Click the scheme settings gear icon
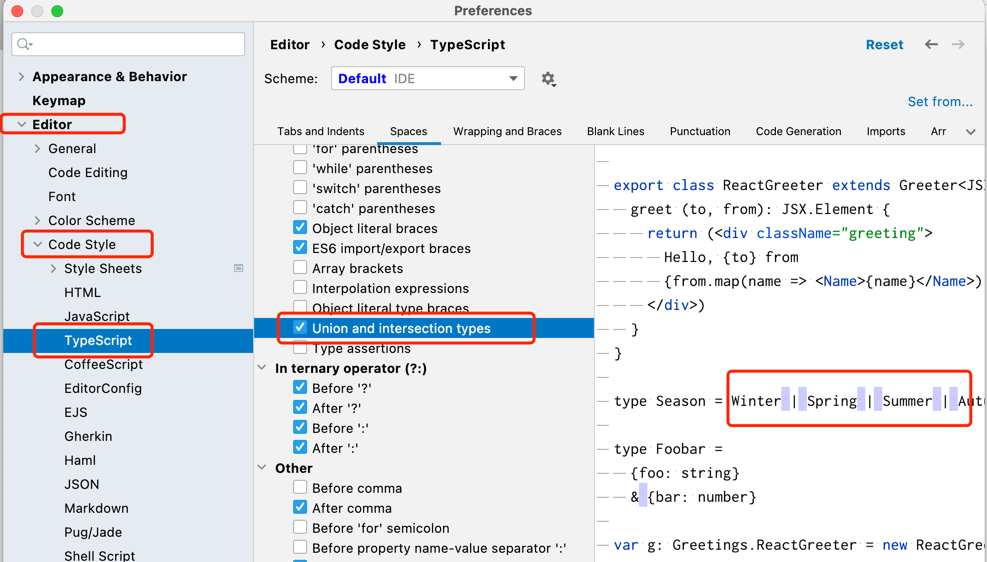Viewport: 987px width, 562px height. 548,79
